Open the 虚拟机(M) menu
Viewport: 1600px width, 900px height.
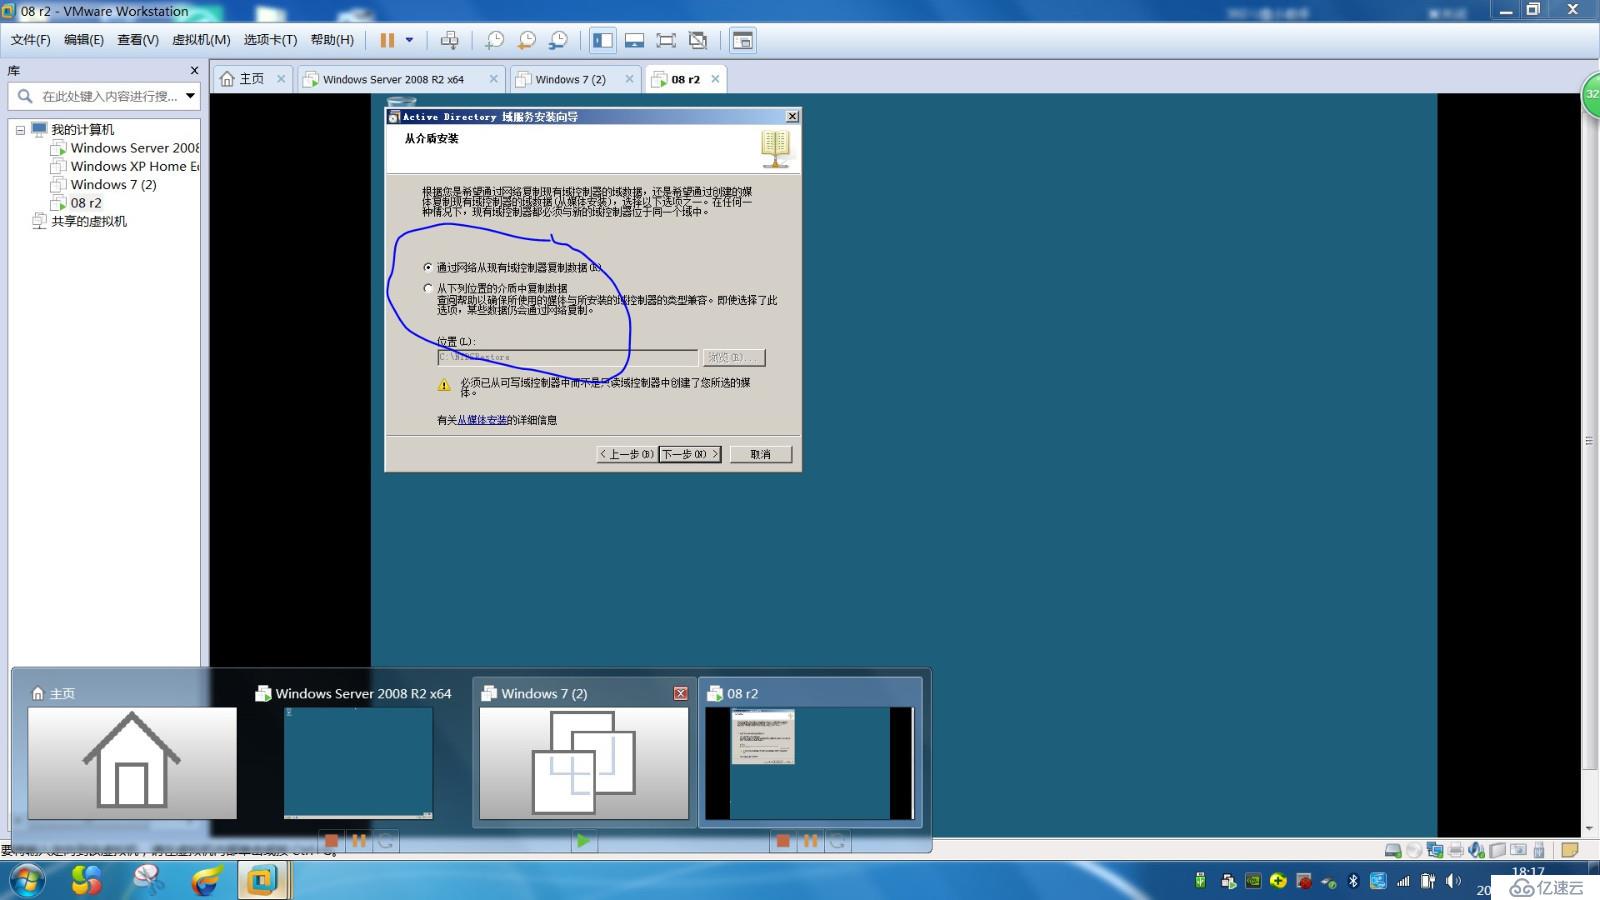point(201,40)
